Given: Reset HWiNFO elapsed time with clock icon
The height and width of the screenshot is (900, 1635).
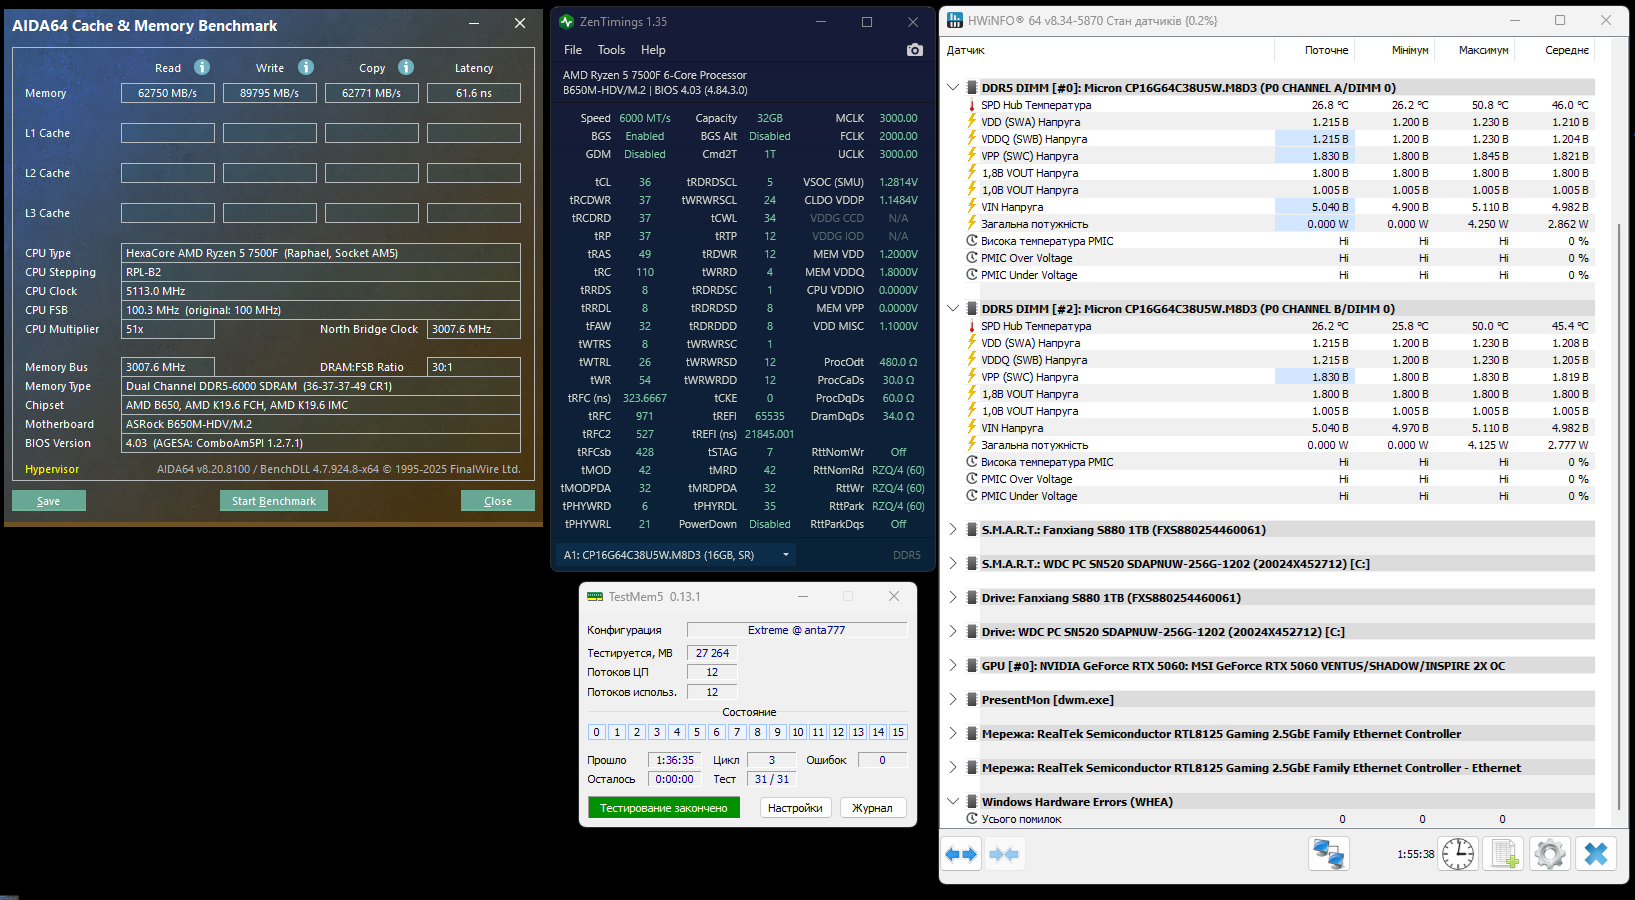Looking at the screenshot, I should point(1458,854).
